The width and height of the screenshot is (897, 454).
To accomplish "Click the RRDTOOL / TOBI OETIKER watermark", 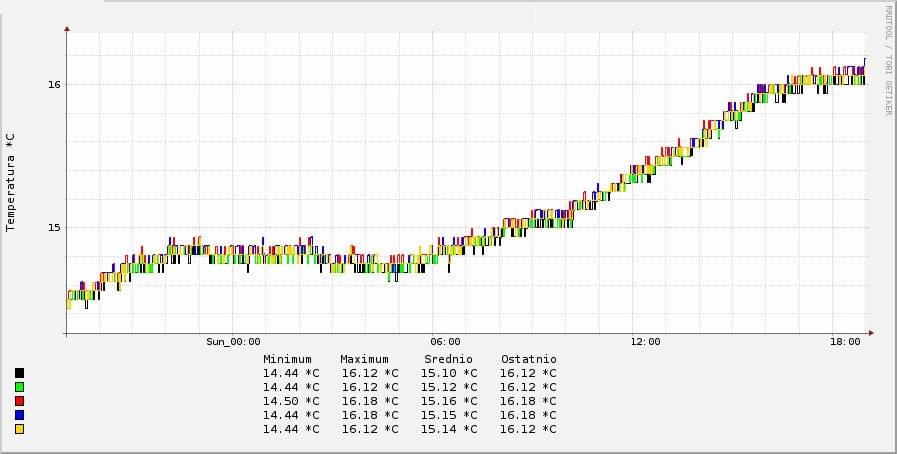I will (x=887, y=60).
